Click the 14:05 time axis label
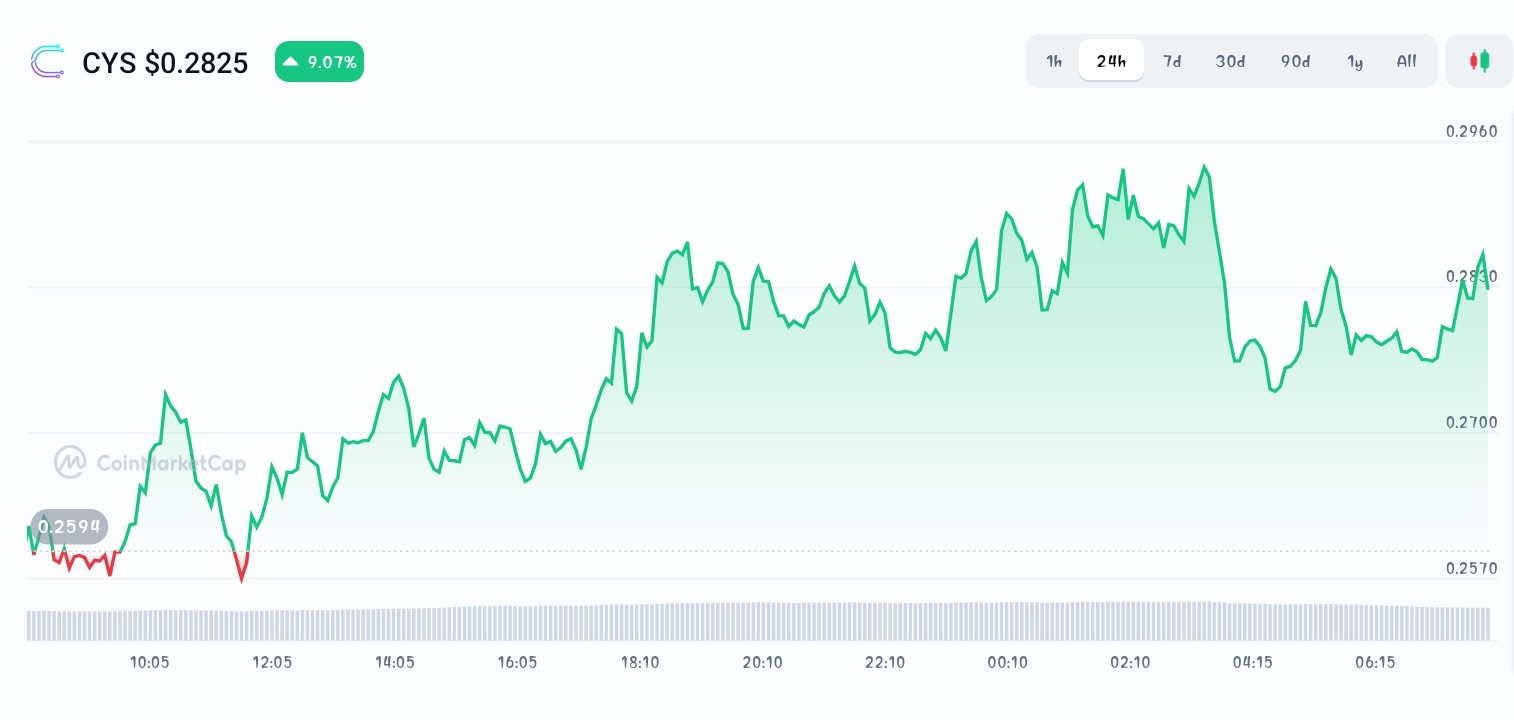This screenshot has width=1514, height=720. click(x=395, y=662)
